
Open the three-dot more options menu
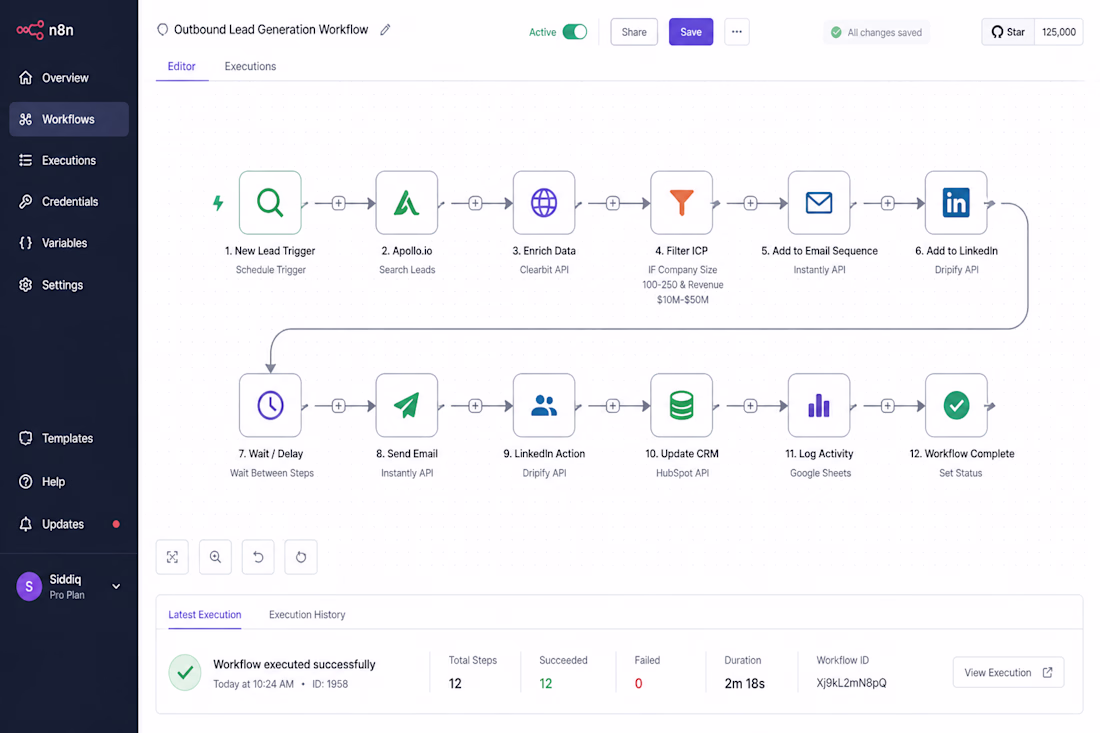(x=737, y=32)
